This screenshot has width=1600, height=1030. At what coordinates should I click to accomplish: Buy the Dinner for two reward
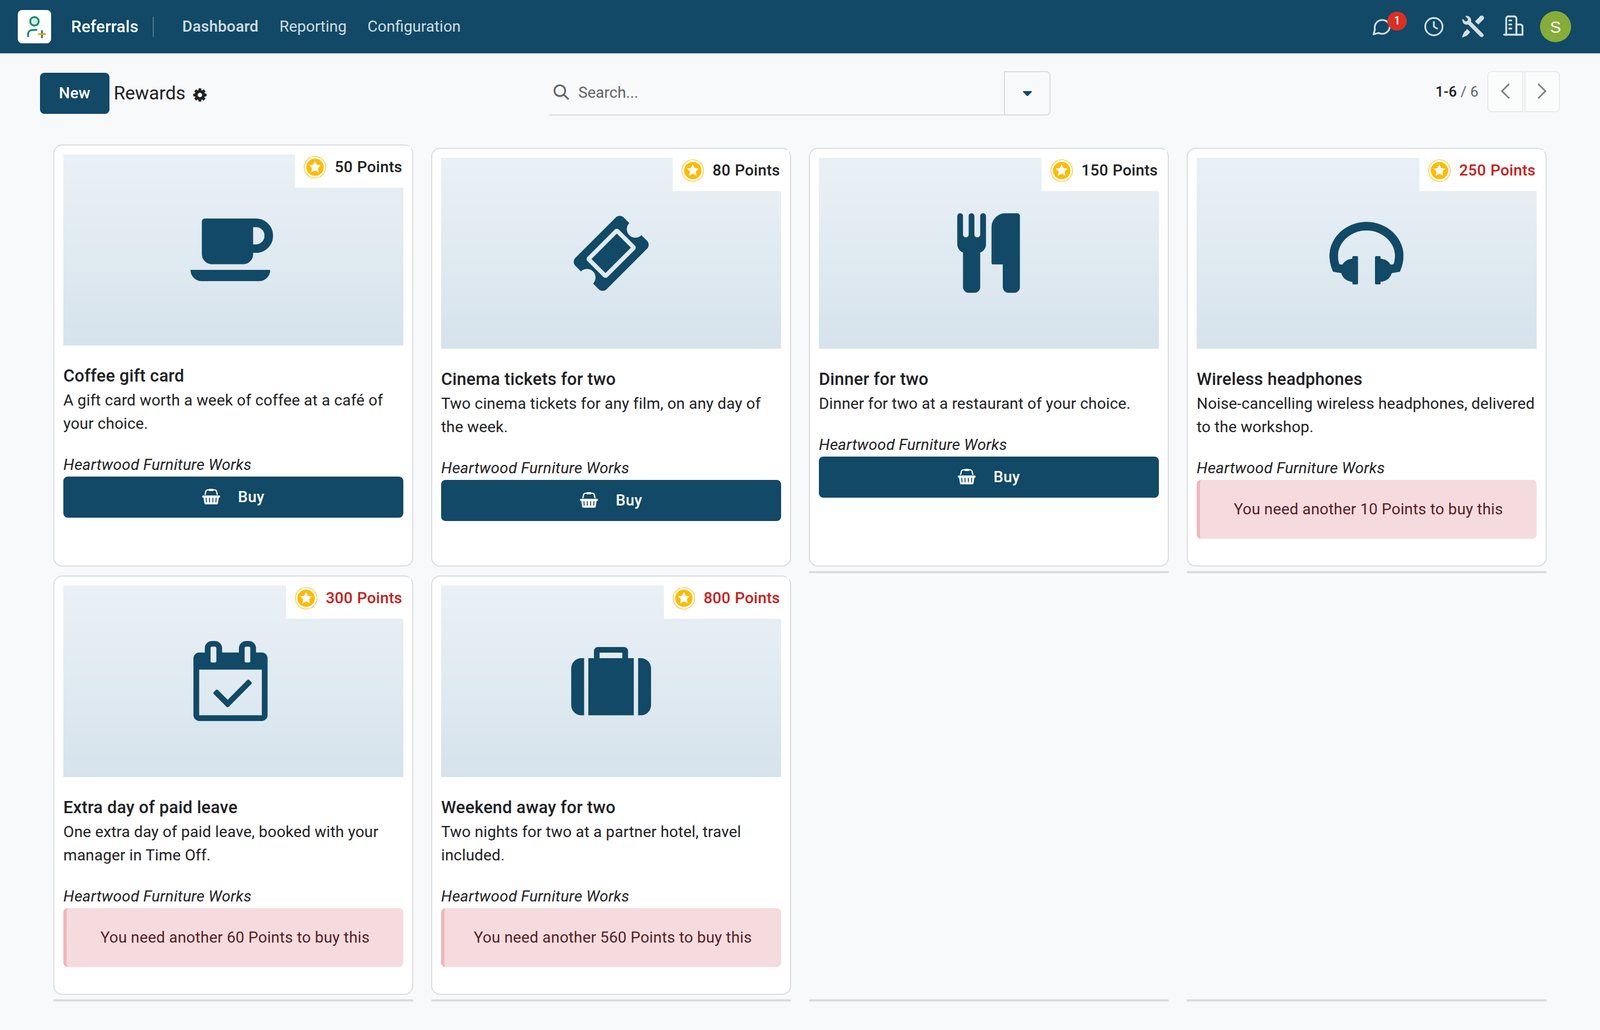click(989, 477)
